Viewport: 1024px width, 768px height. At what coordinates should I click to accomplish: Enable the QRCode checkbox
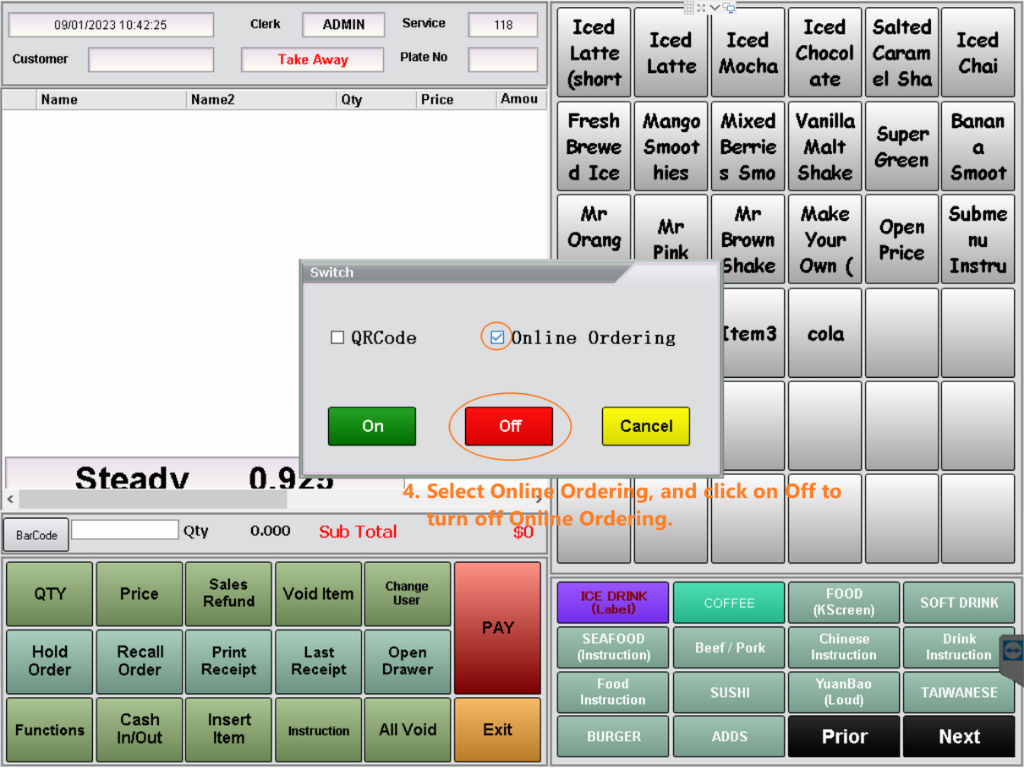pyautogui.click(x=338, y=338)
